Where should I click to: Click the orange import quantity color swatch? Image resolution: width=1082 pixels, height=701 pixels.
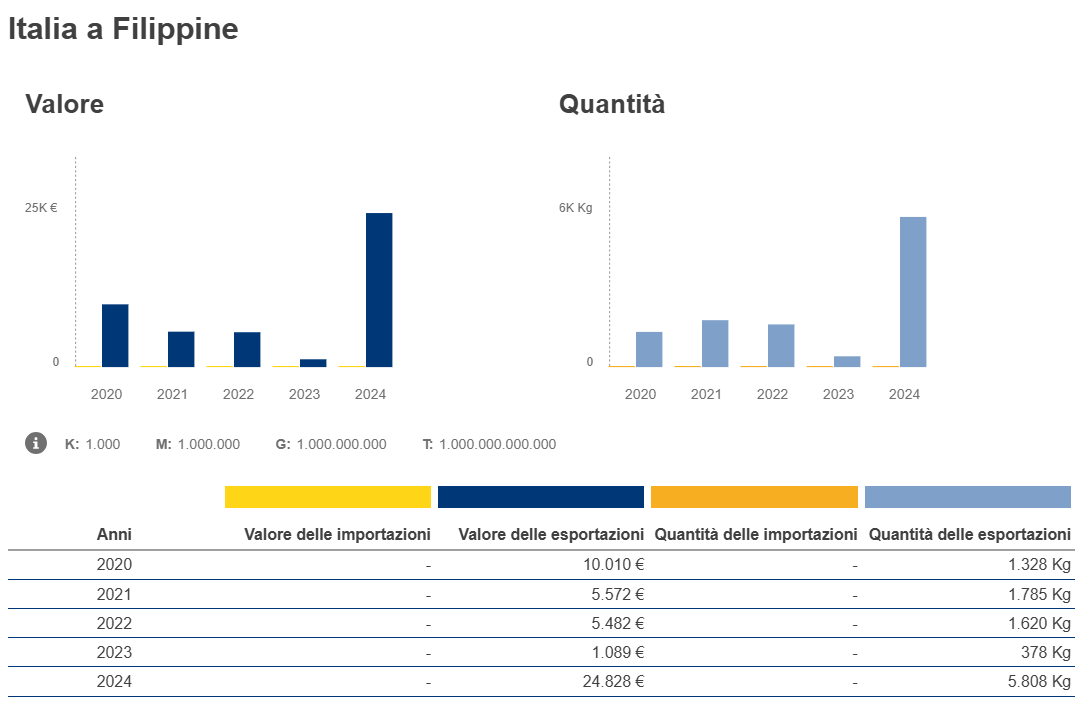[x=754, y=497]
